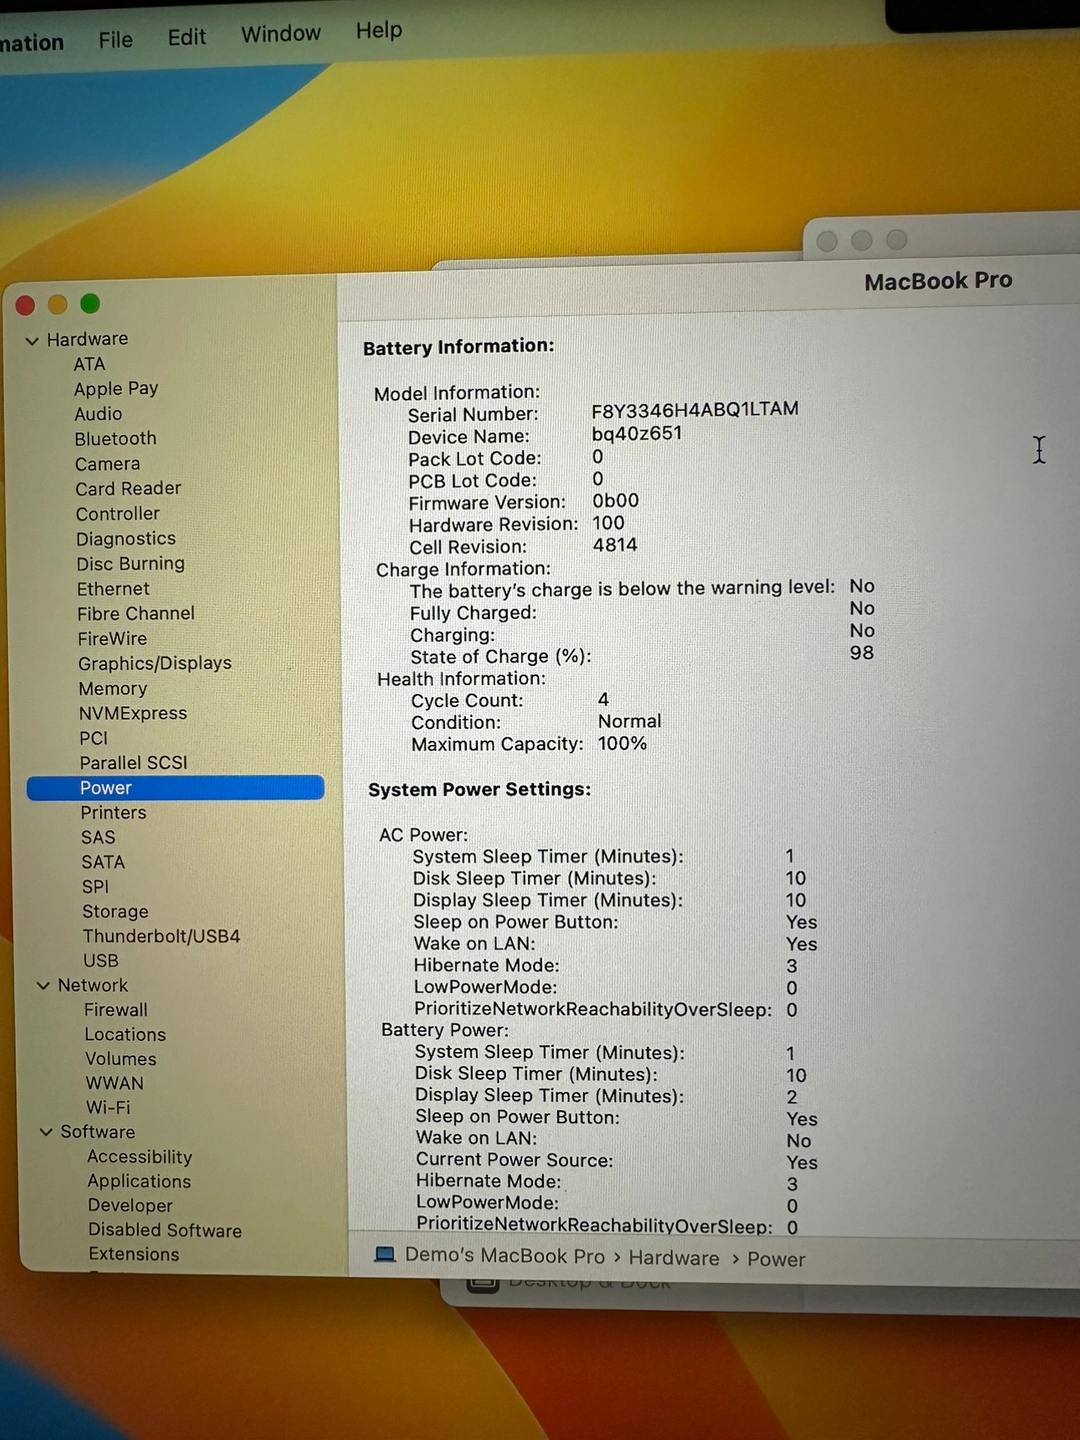The height and width of the screenshot is (1440, 1080).
Task: Select Extensions under Software
Action: point(134,1254)
